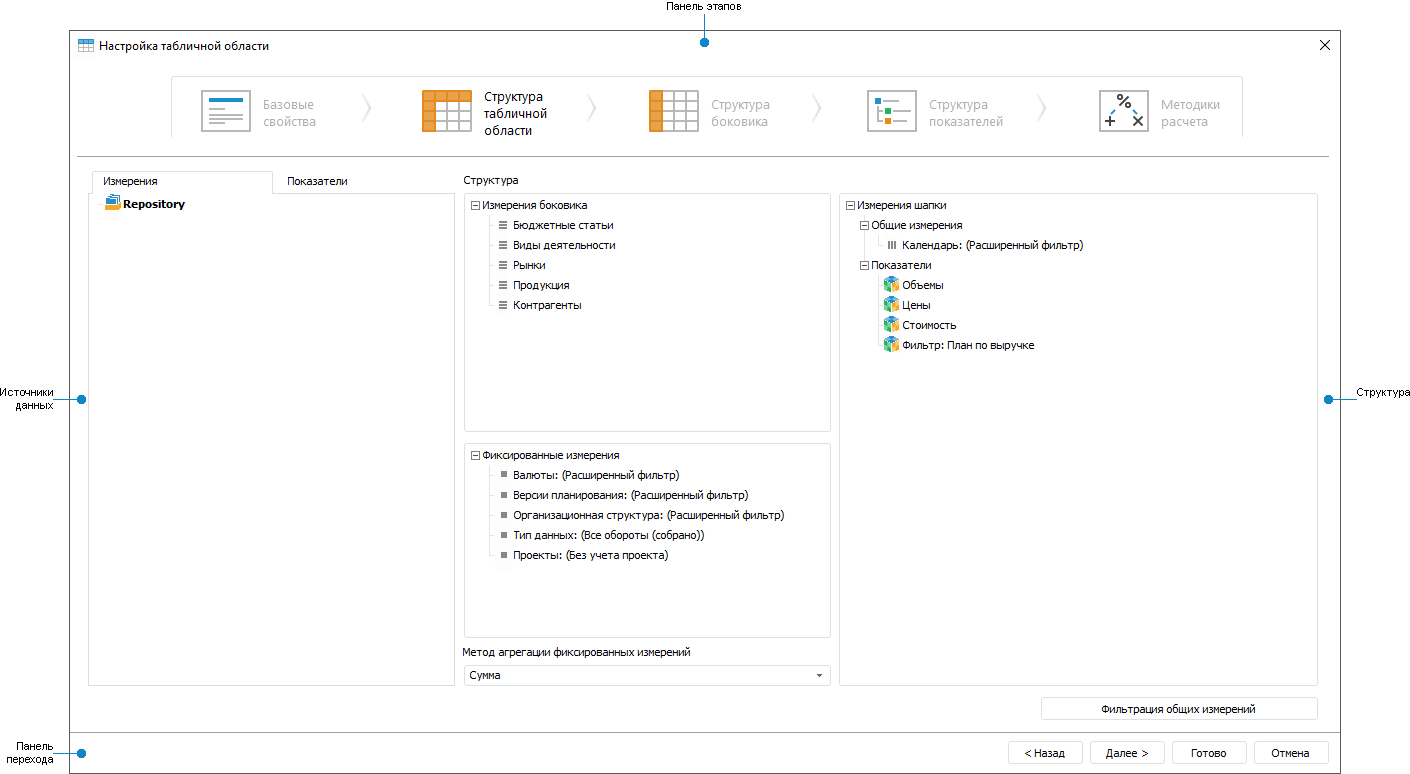
Task: Collapse the Измерения боковика tree node
Action: point(475,205)
